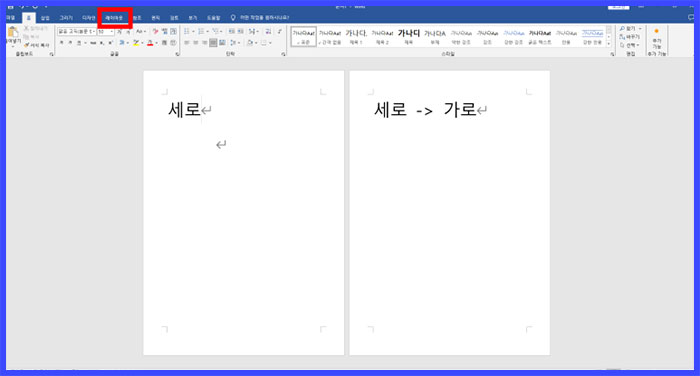
Task: Click the Center alignment icon
Action: point(196,43)
